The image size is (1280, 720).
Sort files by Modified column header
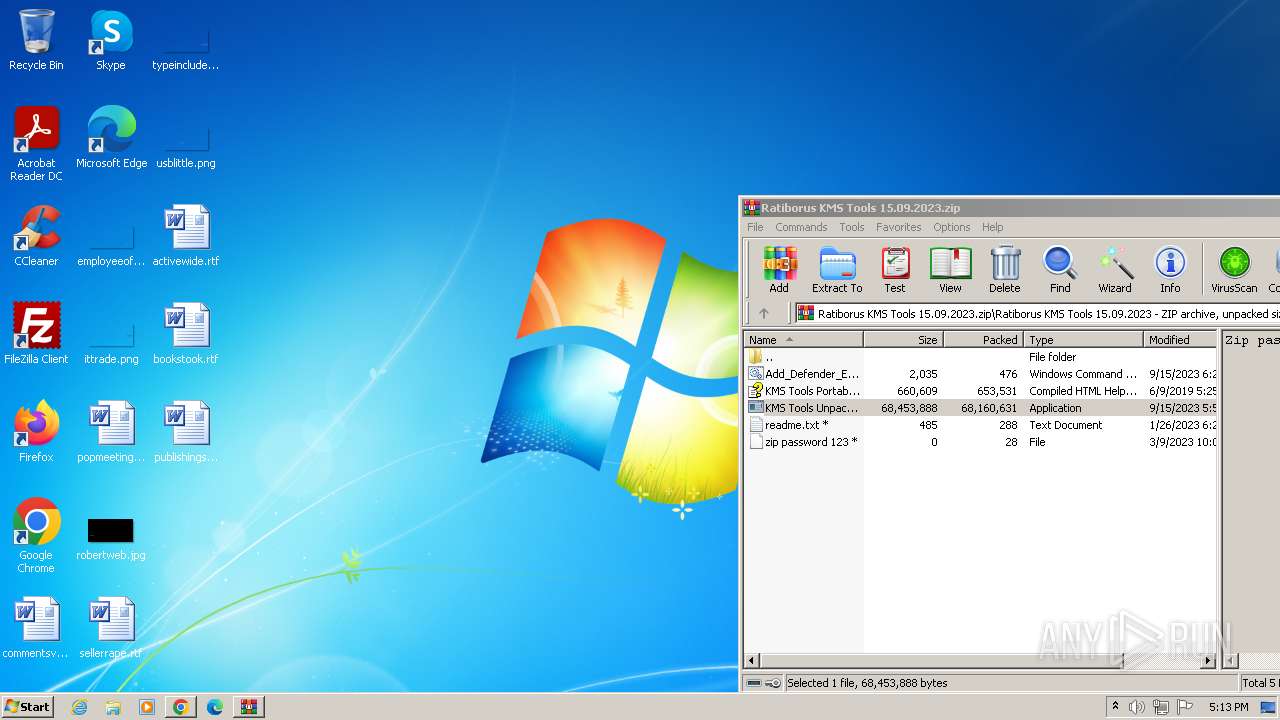click(x=1180, y=340)
